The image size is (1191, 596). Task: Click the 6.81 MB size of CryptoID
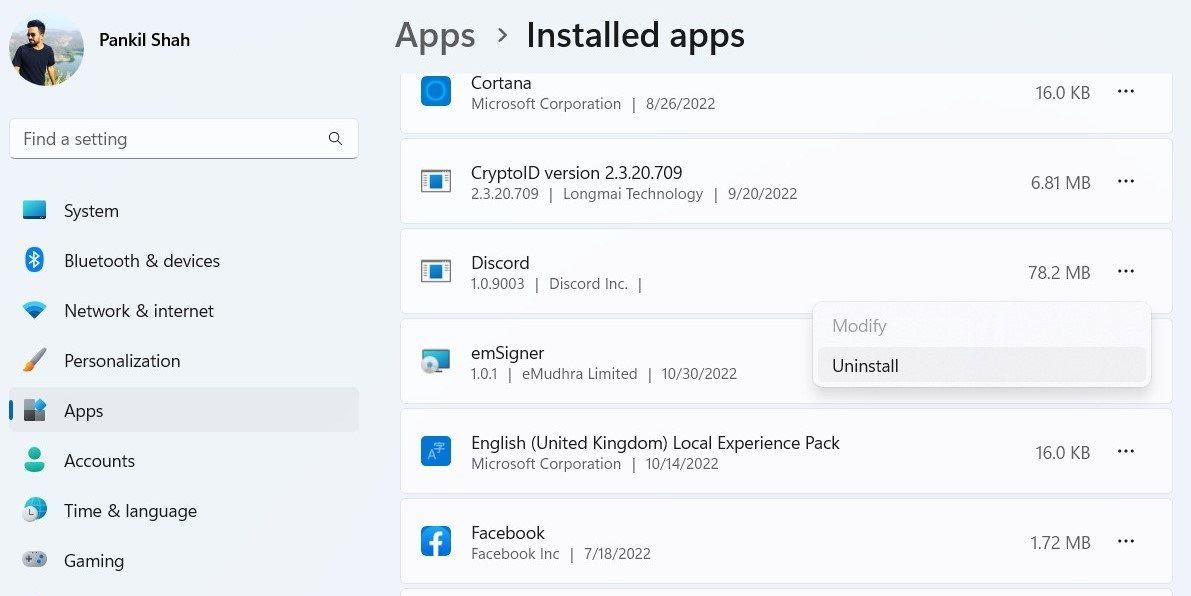coord(1060,182)
